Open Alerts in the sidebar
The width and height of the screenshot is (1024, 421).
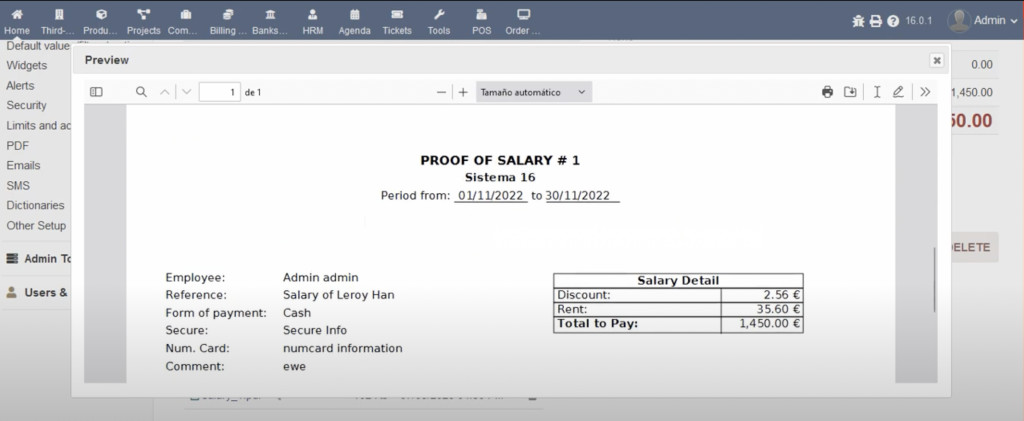click(20, 86)
